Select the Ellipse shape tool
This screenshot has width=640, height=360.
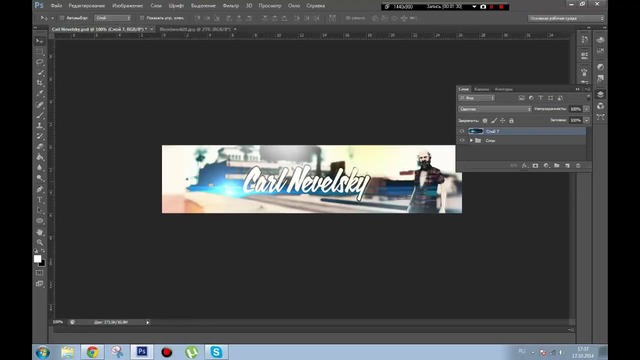pos(40,221)
